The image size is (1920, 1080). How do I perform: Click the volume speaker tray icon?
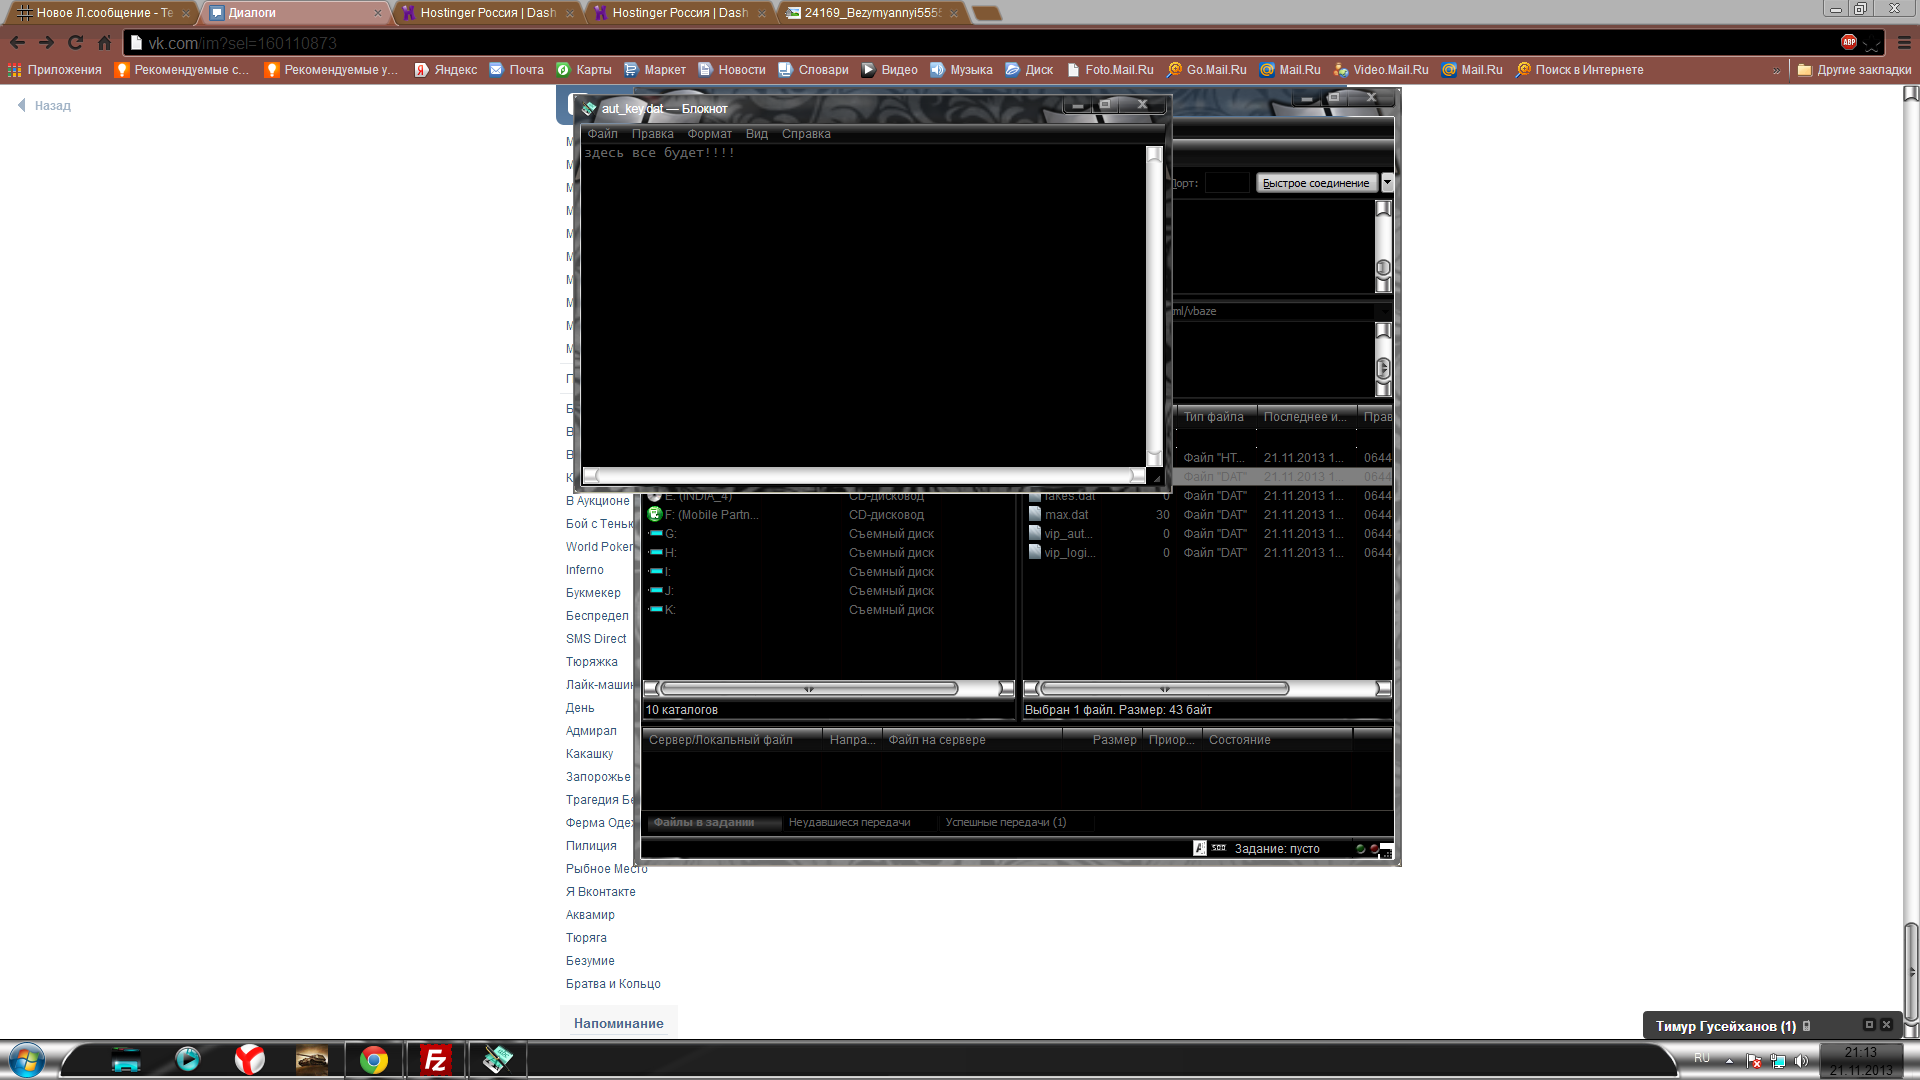click(1801, 1061)
